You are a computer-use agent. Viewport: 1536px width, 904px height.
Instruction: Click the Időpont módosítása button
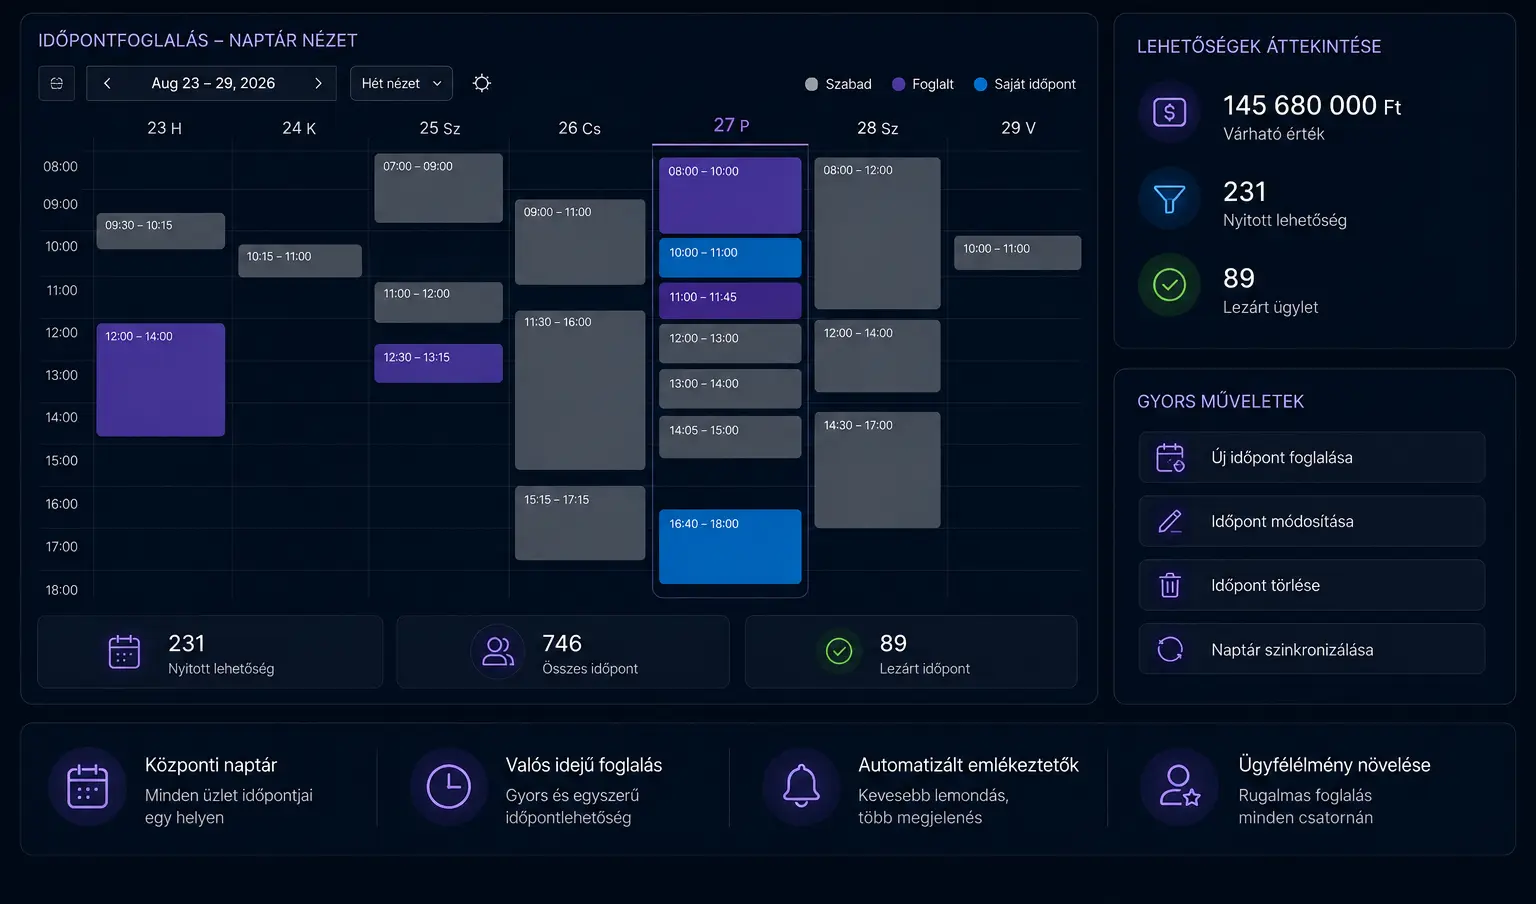pos(1312,522)
